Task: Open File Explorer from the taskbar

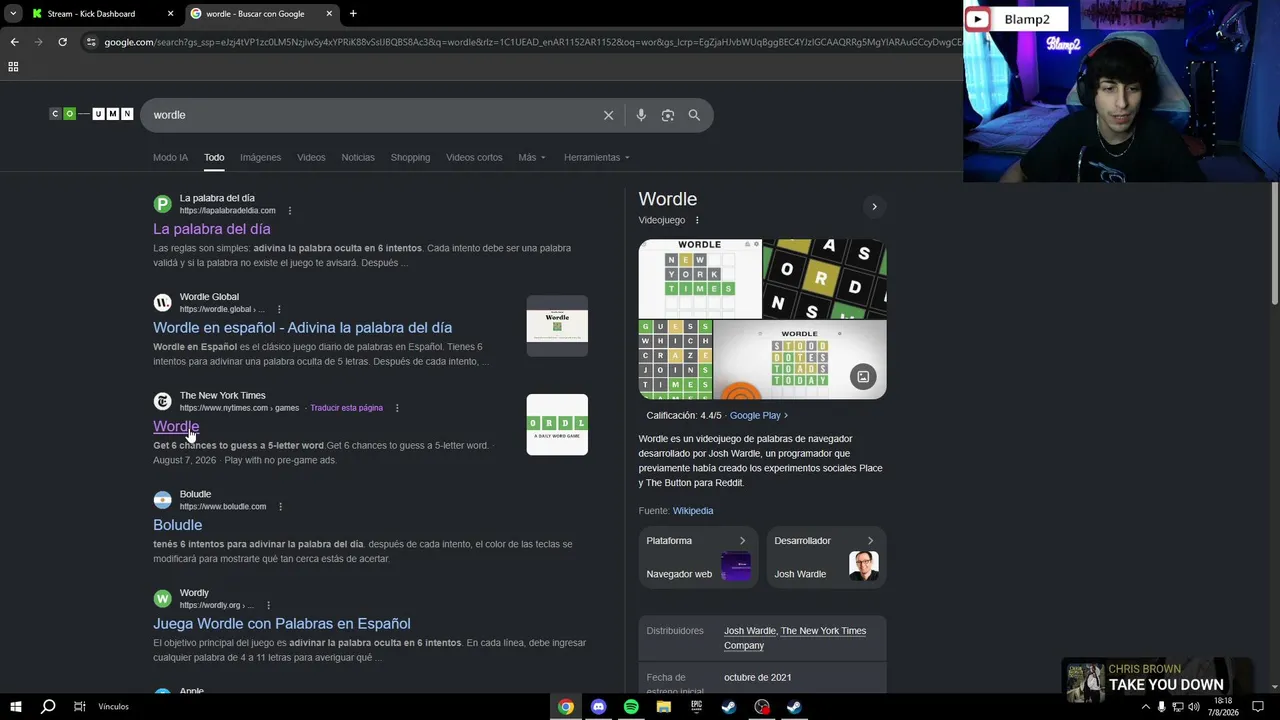Action: [663, 707]
